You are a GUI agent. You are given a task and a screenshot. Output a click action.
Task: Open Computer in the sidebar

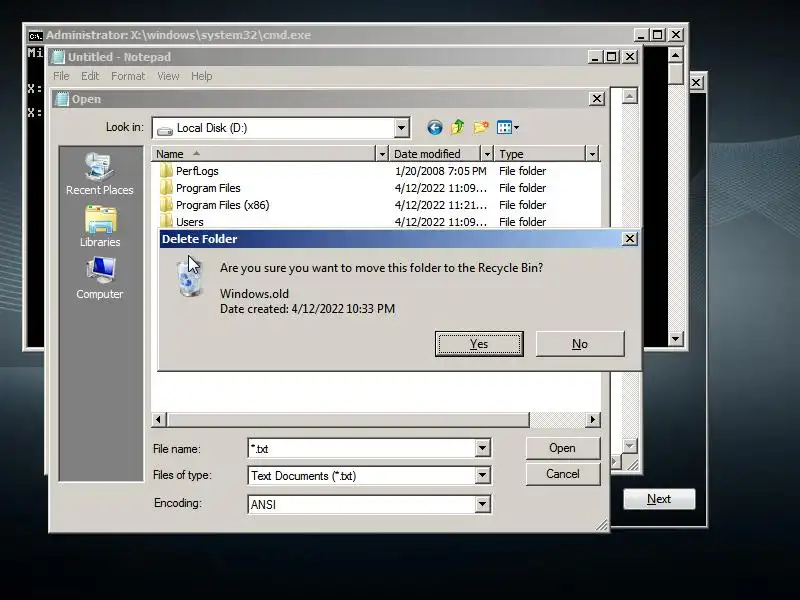99,279
